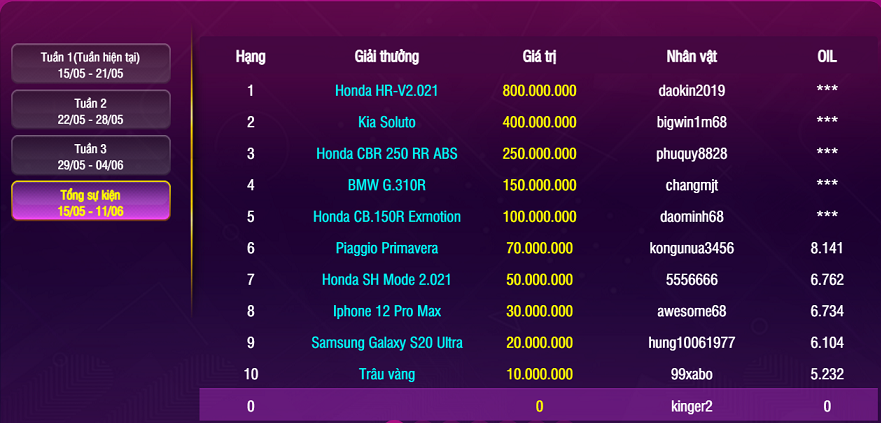
Task: Click Honda CBR 250 RR ABS prize
Action: click(x=386, y=154)
